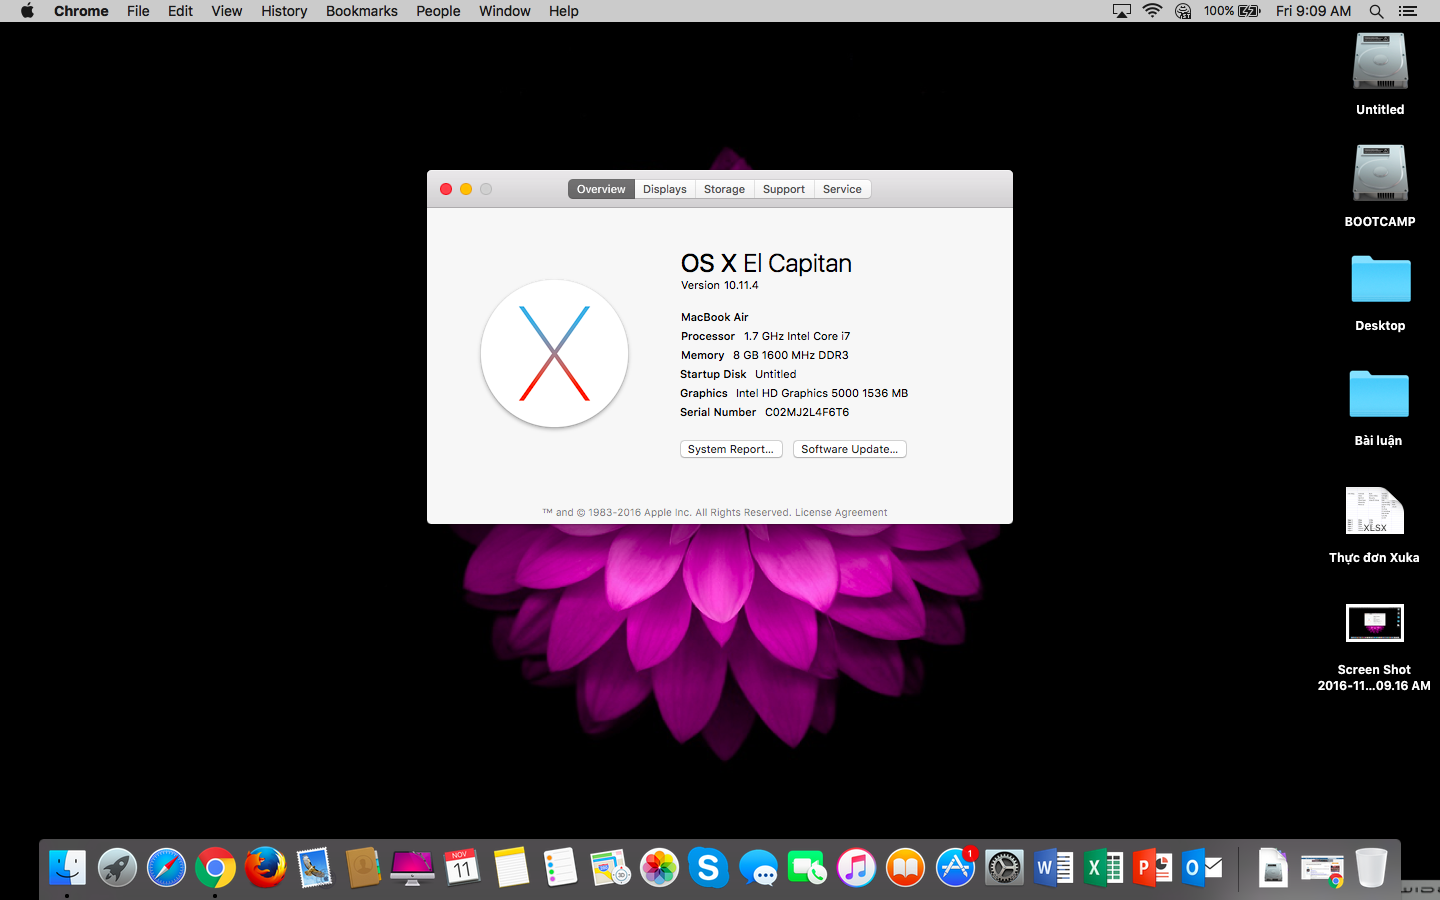This screenshot has height=900, width=1440.
Task: Click the Version 10.11.4 text
Action: (x=720, y=285)
